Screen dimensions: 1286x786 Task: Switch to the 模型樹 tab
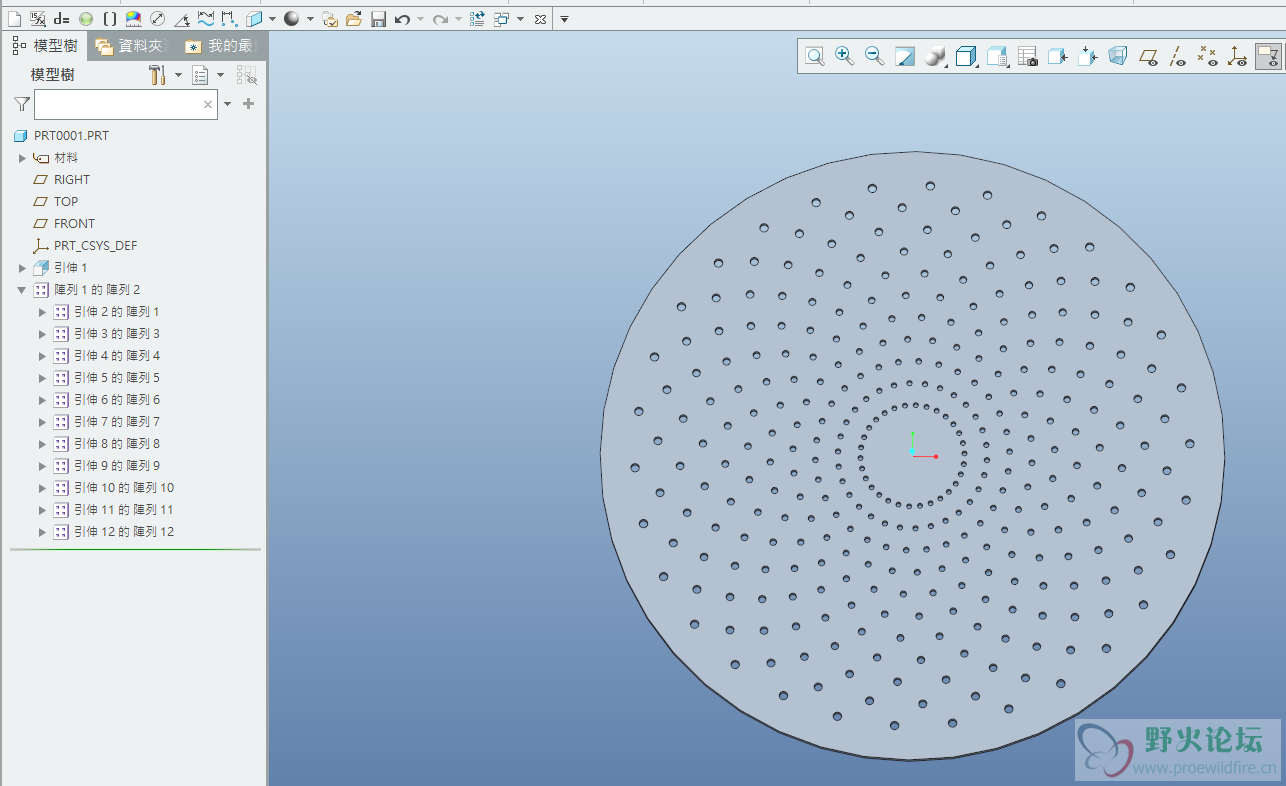pyautogui.click(x=45, y=45)
